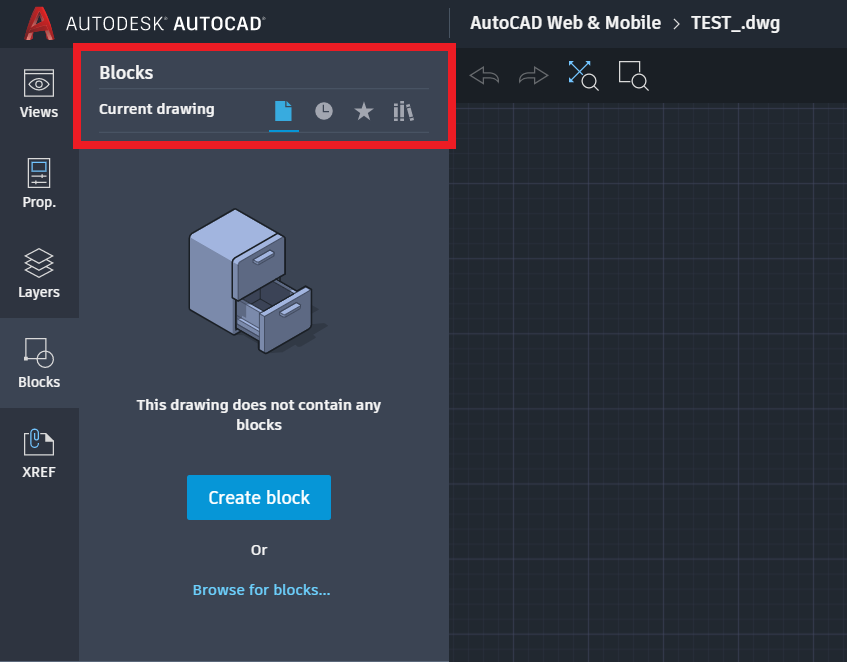
Task: Switch to recent blocks clock tab
Action: point(324,111)
